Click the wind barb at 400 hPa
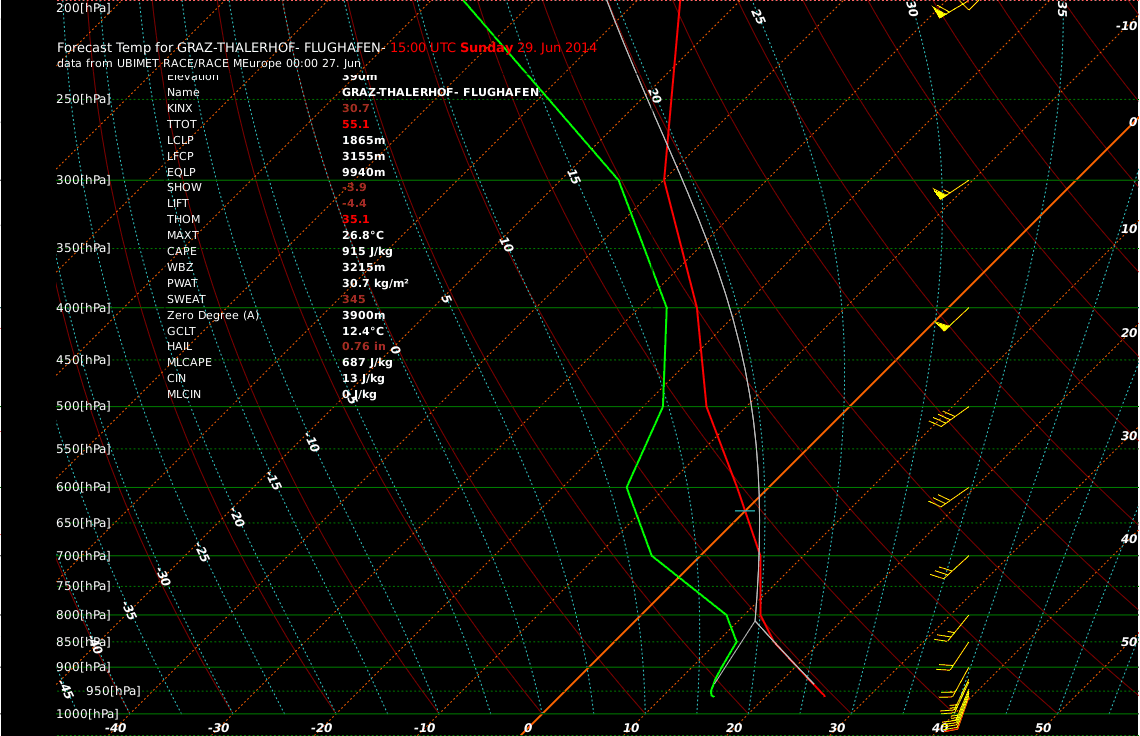Screen dimensions: 1140x736 [x=951, y=319]
